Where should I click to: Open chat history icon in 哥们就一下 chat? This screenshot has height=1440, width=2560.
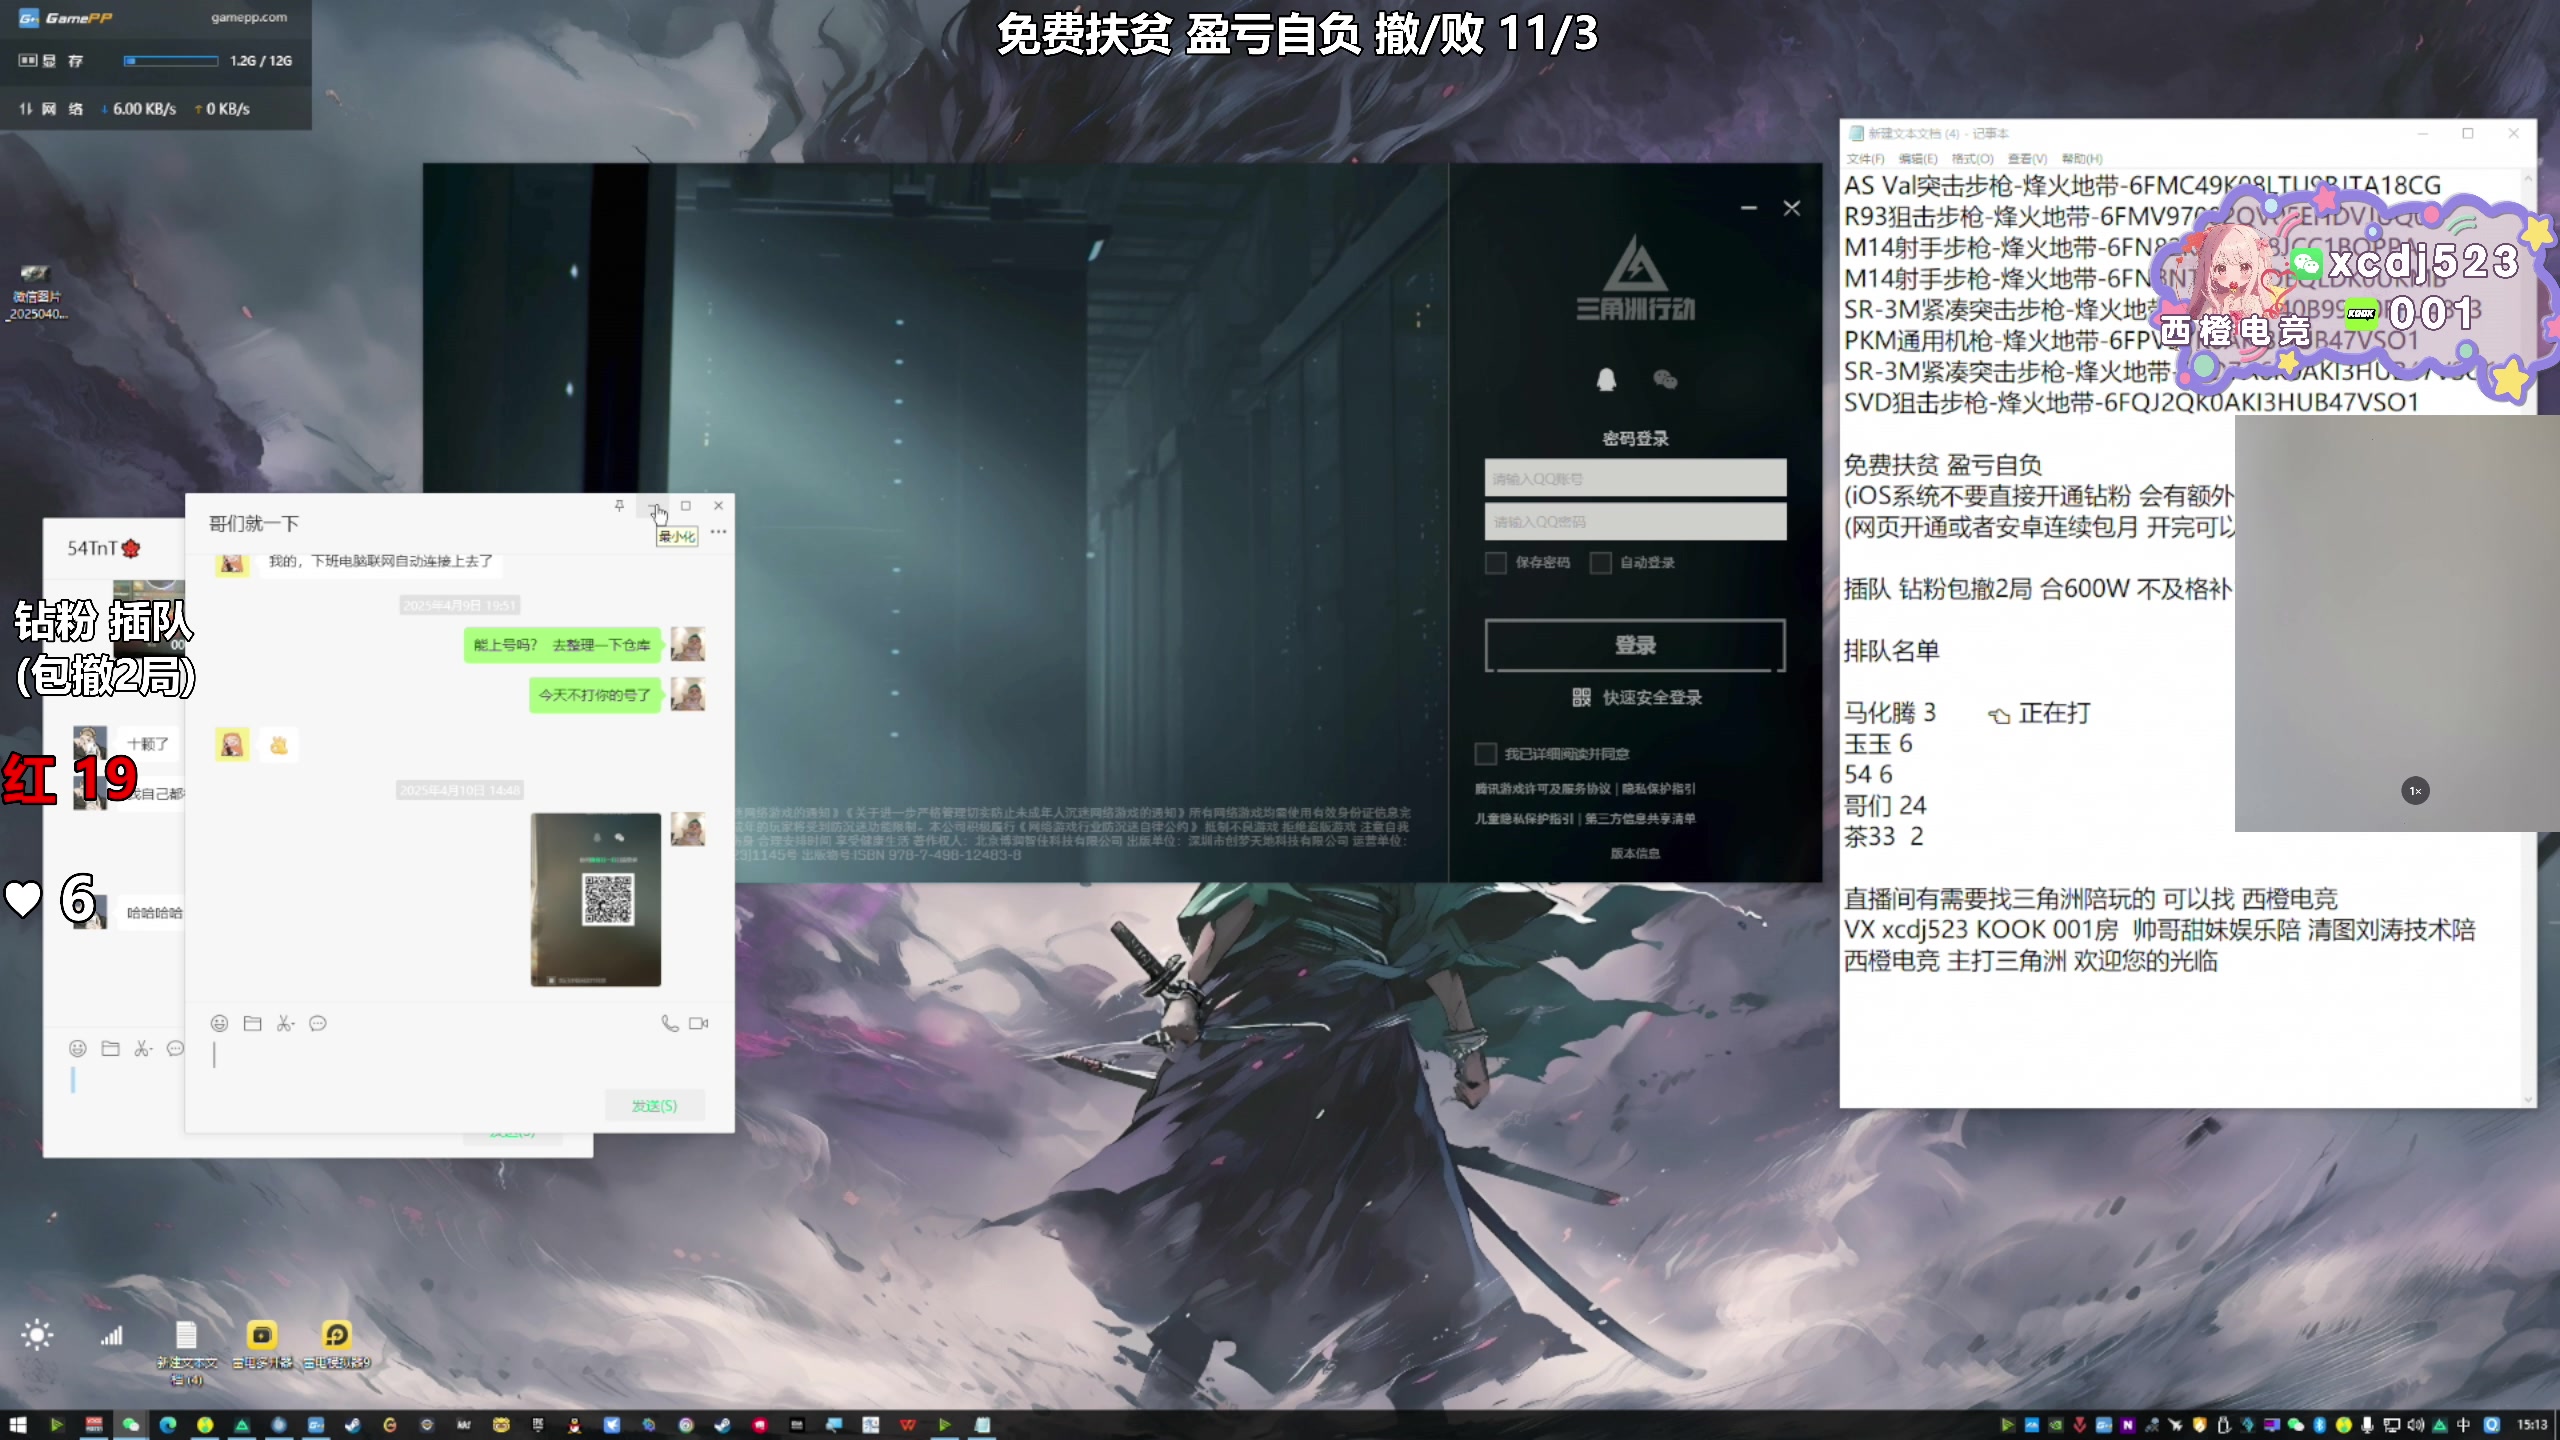click(x=318, y=1023)
